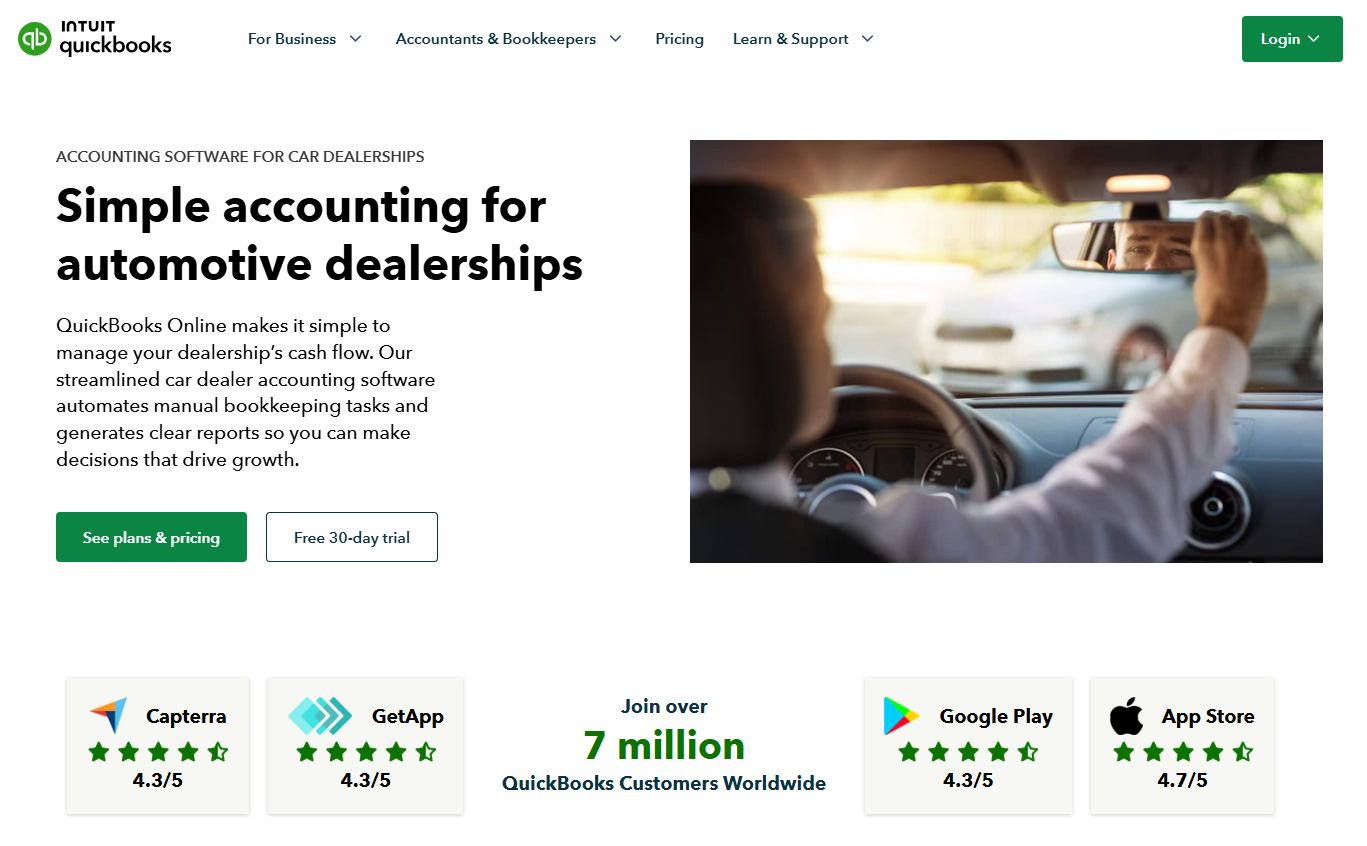Click the GetApp chevrons logo icon
1367x846 pixels.
coord(320,716)
